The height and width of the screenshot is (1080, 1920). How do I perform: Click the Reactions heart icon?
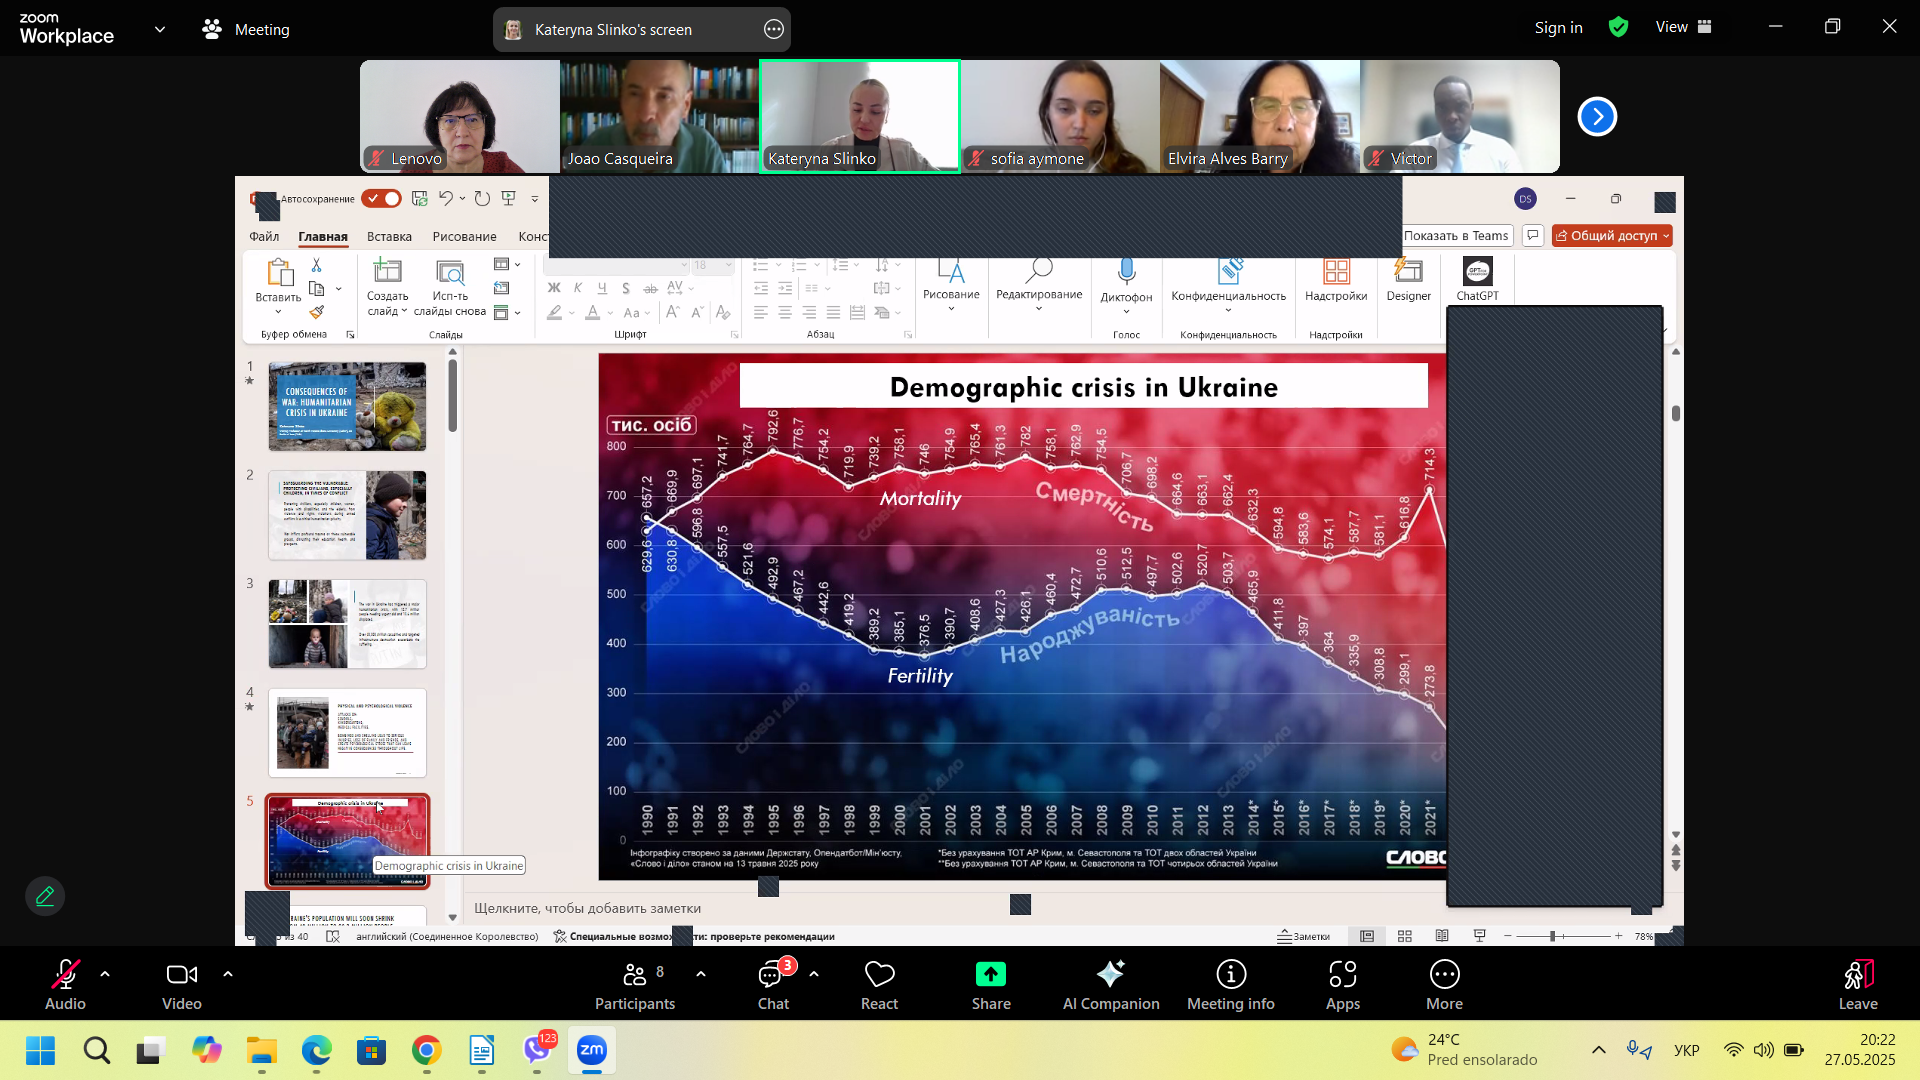(x=879, y=975)
